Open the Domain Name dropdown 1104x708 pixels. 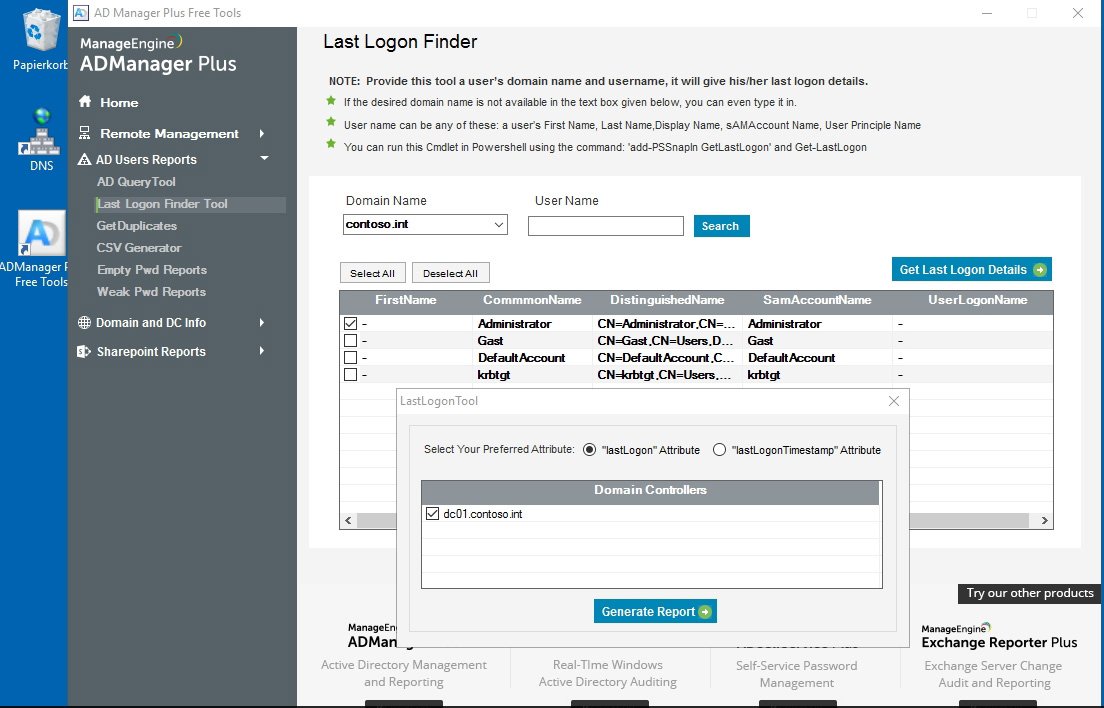tap(498, 225)
